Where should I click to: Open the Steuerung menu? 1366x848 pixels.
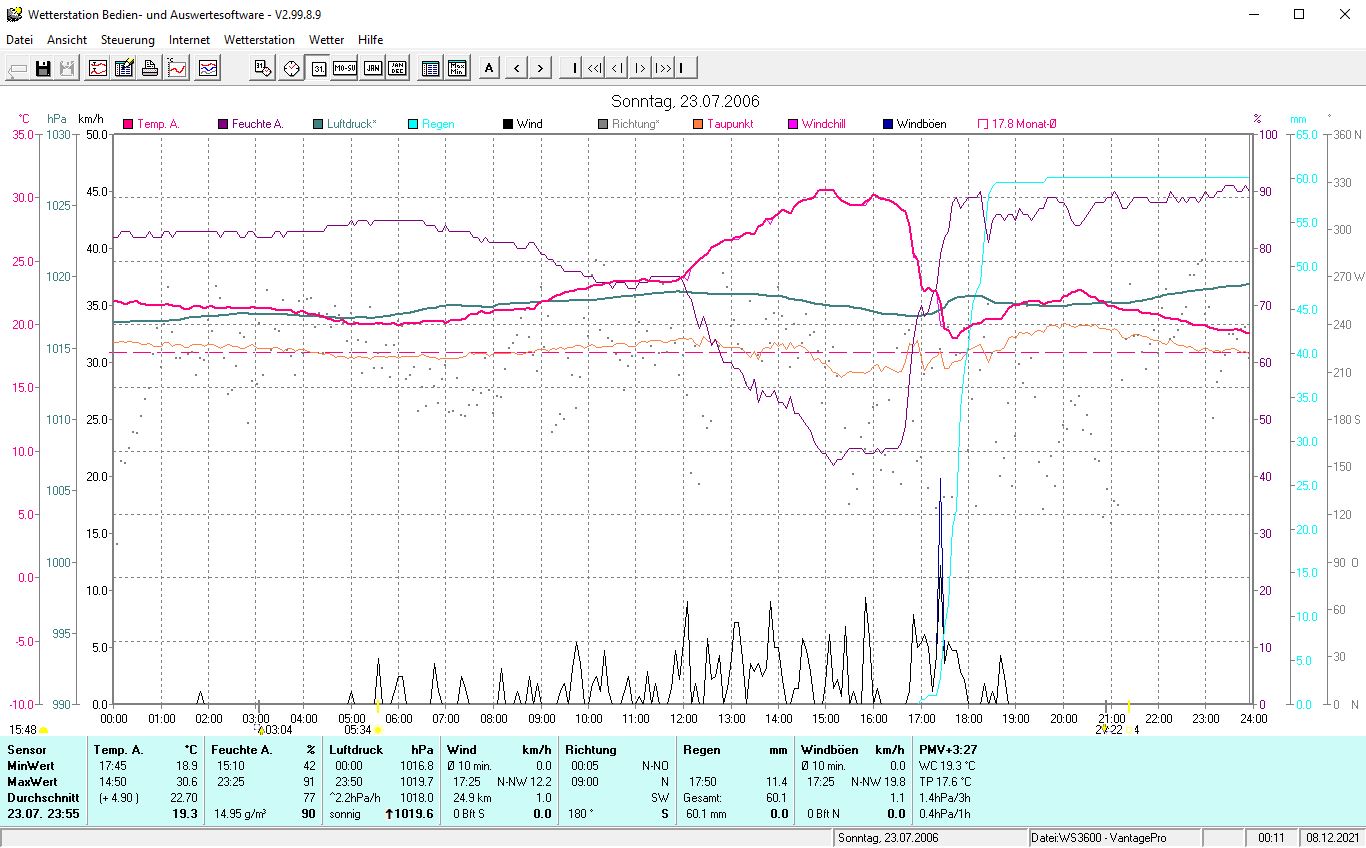(x=127, y=40)
